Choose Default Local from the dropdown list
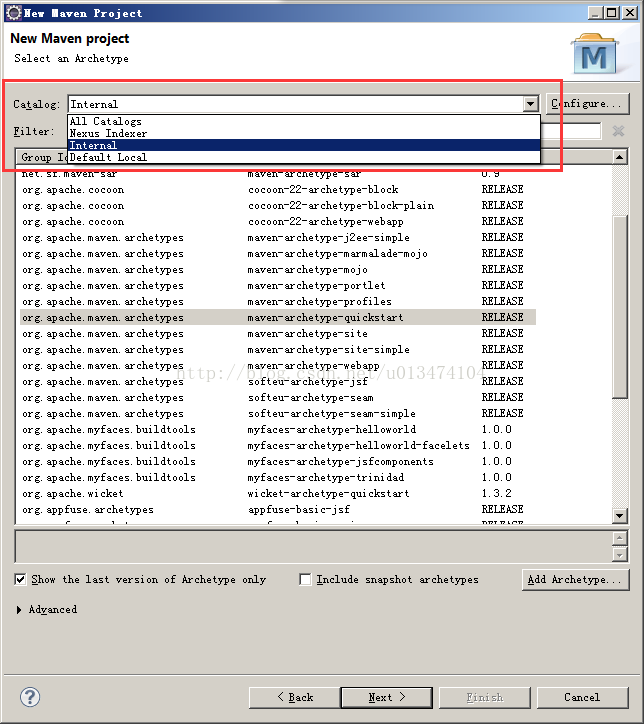 click(x=304, y=157)
